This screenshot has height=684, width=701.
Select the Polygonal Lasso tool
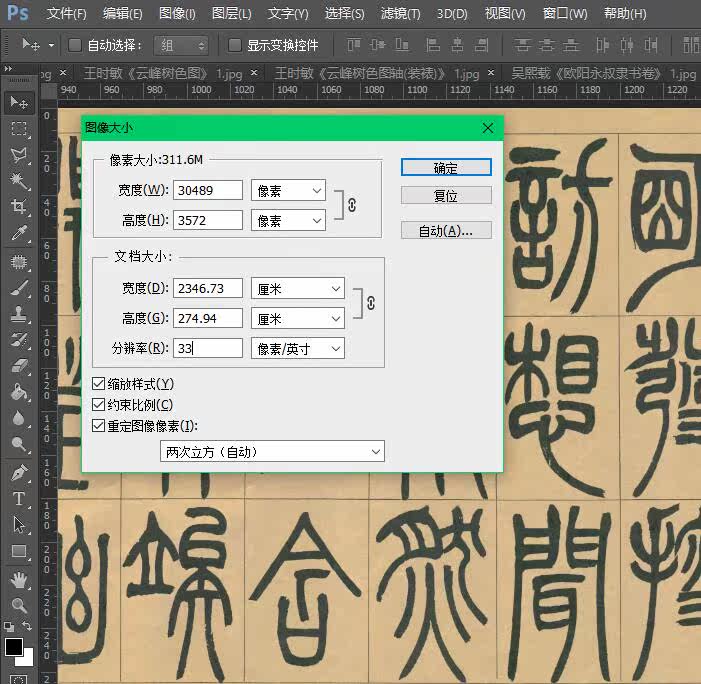(19, 155)
